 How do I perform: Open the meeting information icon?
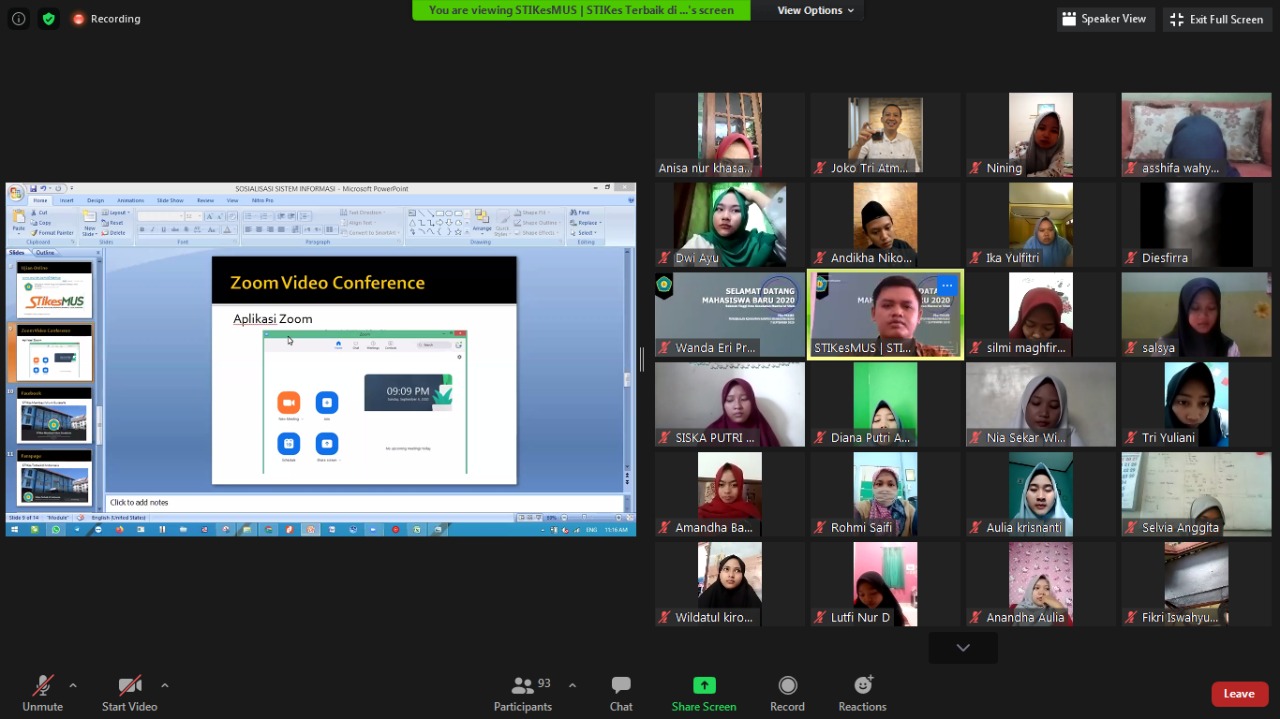coord(18,19)
